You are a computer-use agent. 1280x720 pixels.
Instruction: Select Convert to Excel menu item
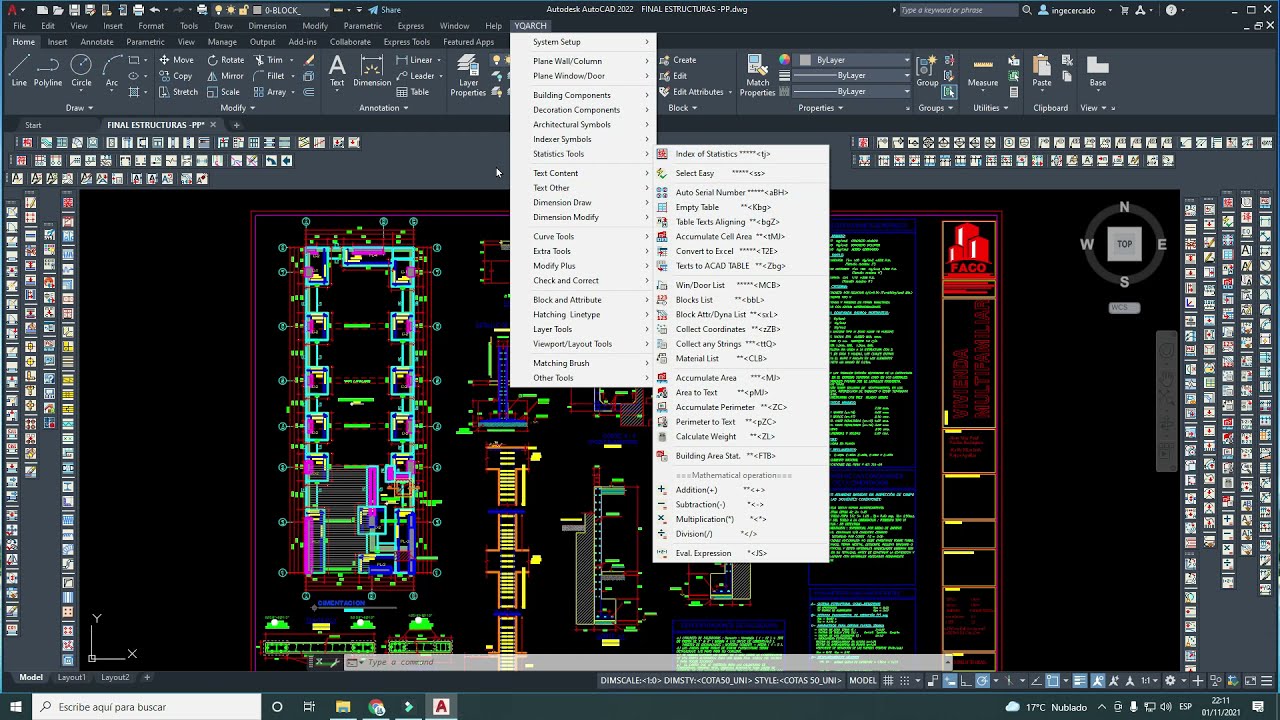pyautogui.click(x=741, y=251)
